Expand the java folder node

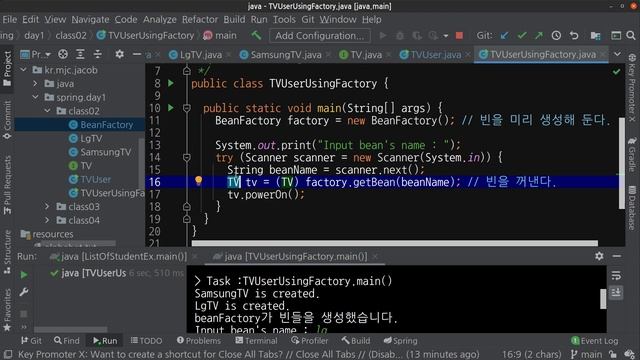coord(36,84)
